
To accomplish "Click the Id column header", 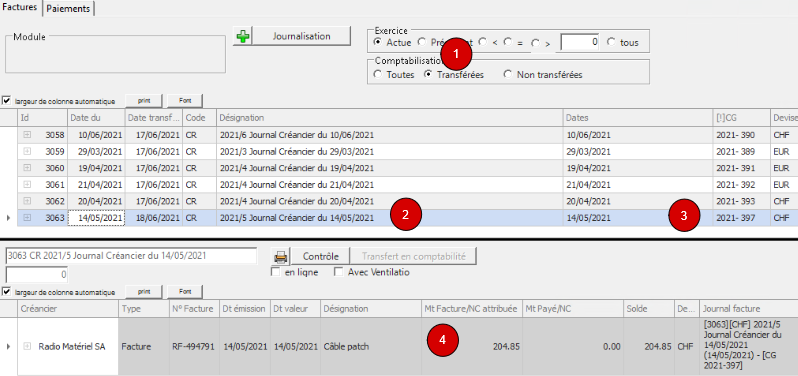I will point(42,118).
